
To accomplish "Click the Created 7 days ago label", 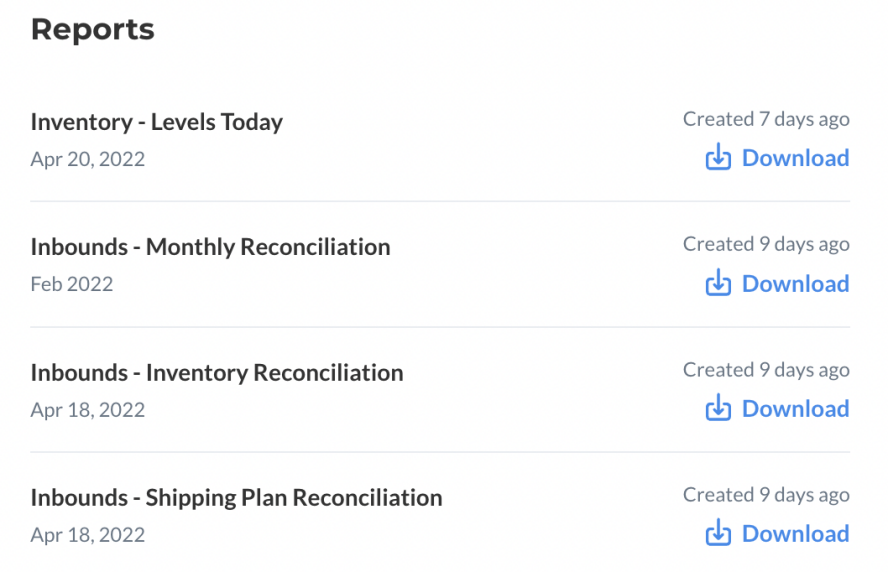I will tap(766, 119).
